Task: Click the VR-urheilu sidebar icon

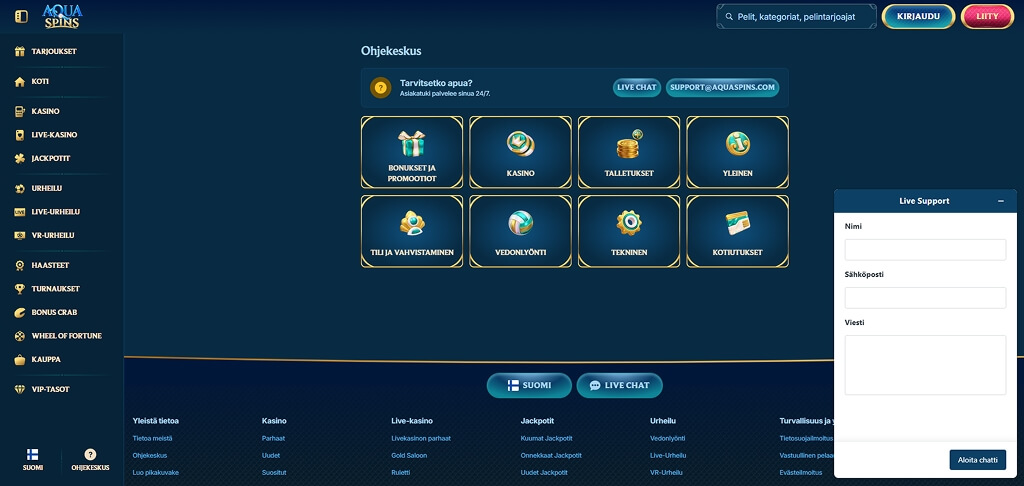Action: 20,235
